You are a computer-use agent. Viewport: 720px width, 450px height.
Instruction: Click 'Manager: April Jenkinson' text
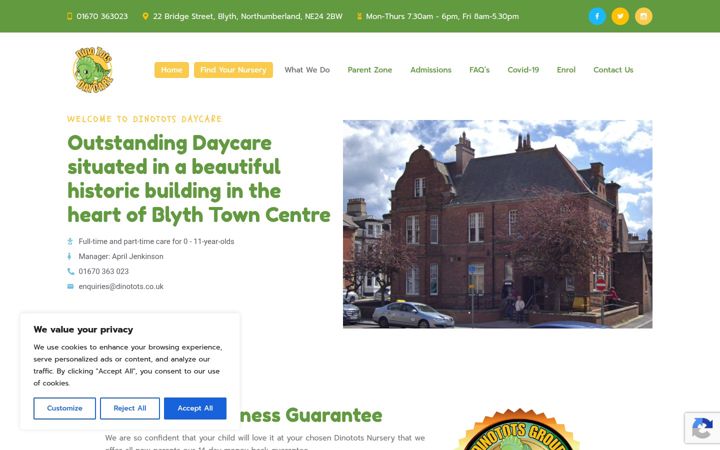tap(121, 256)
